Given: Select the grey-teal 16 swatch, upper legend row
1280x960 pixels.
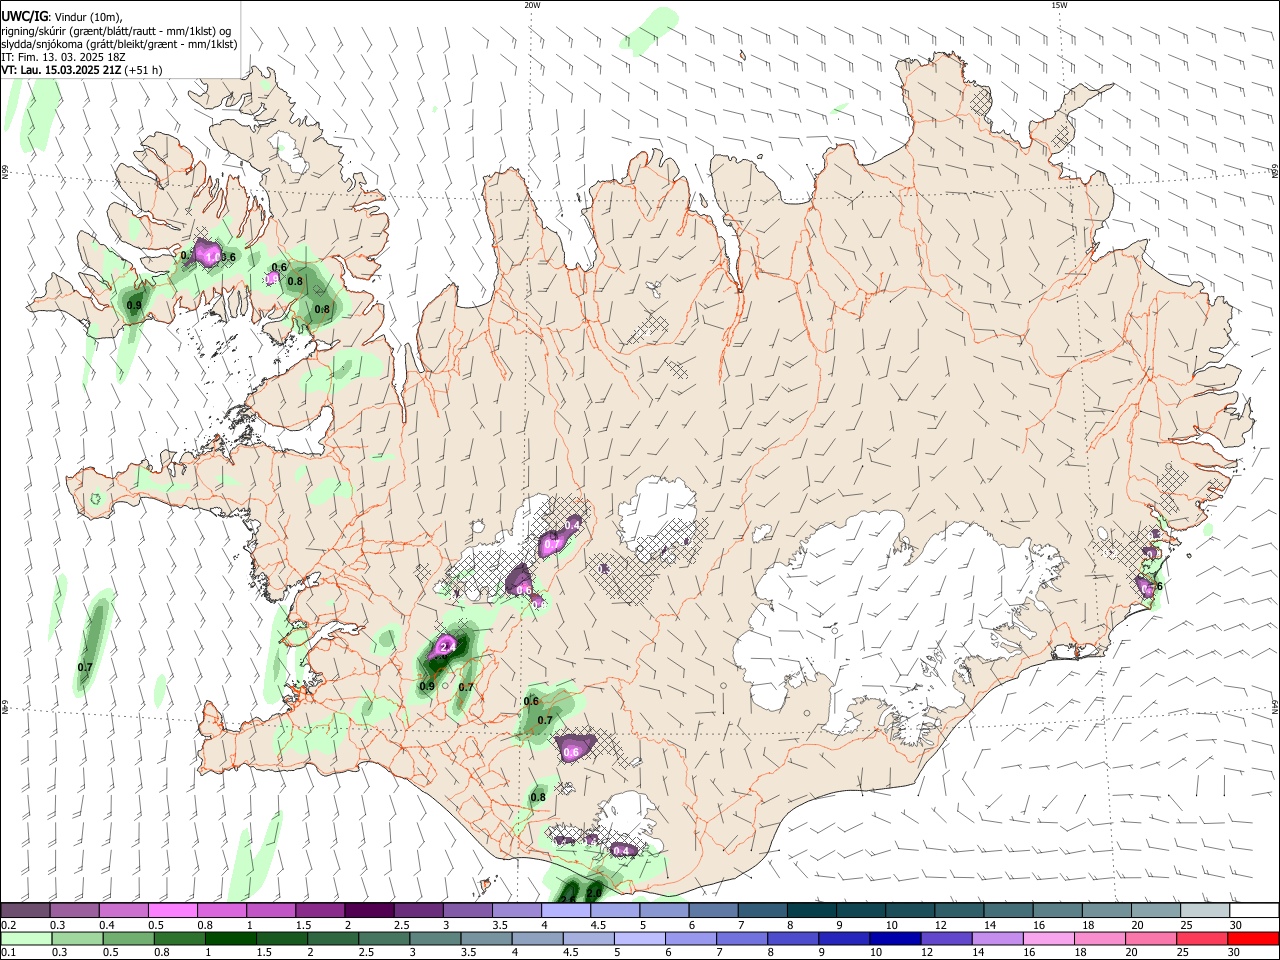Looking at the screenshot, I should click(x=1058, y=910).
